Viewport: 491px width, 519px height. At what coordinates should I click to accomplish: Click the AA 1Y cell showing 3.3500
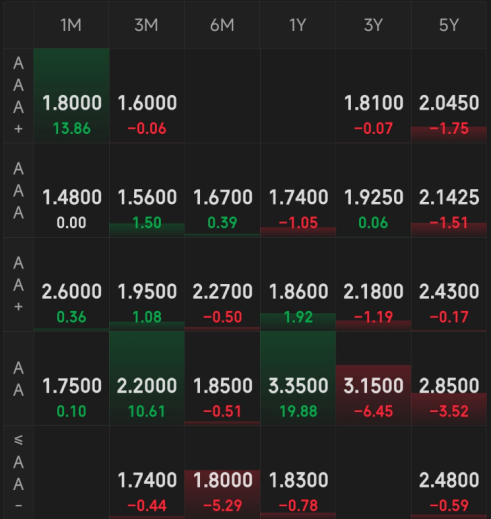coord(298,379)
